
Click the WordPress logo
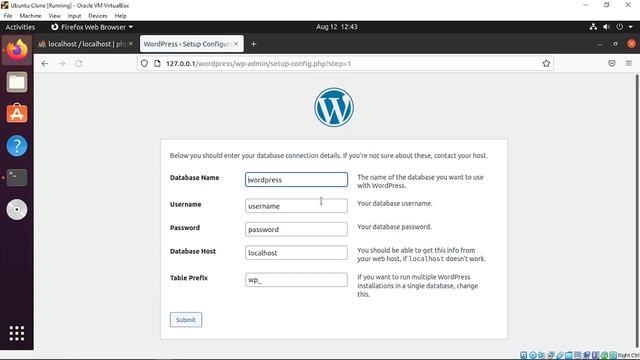tap(334, 107)
